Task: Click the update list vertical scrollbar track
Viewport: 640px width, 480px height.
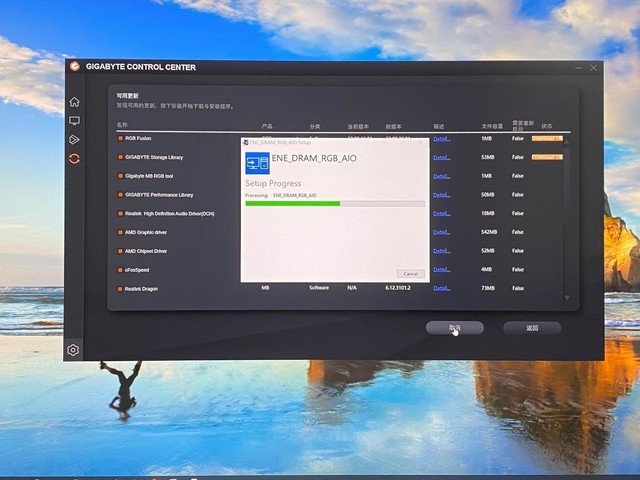Action: click(x=567, y=220)
